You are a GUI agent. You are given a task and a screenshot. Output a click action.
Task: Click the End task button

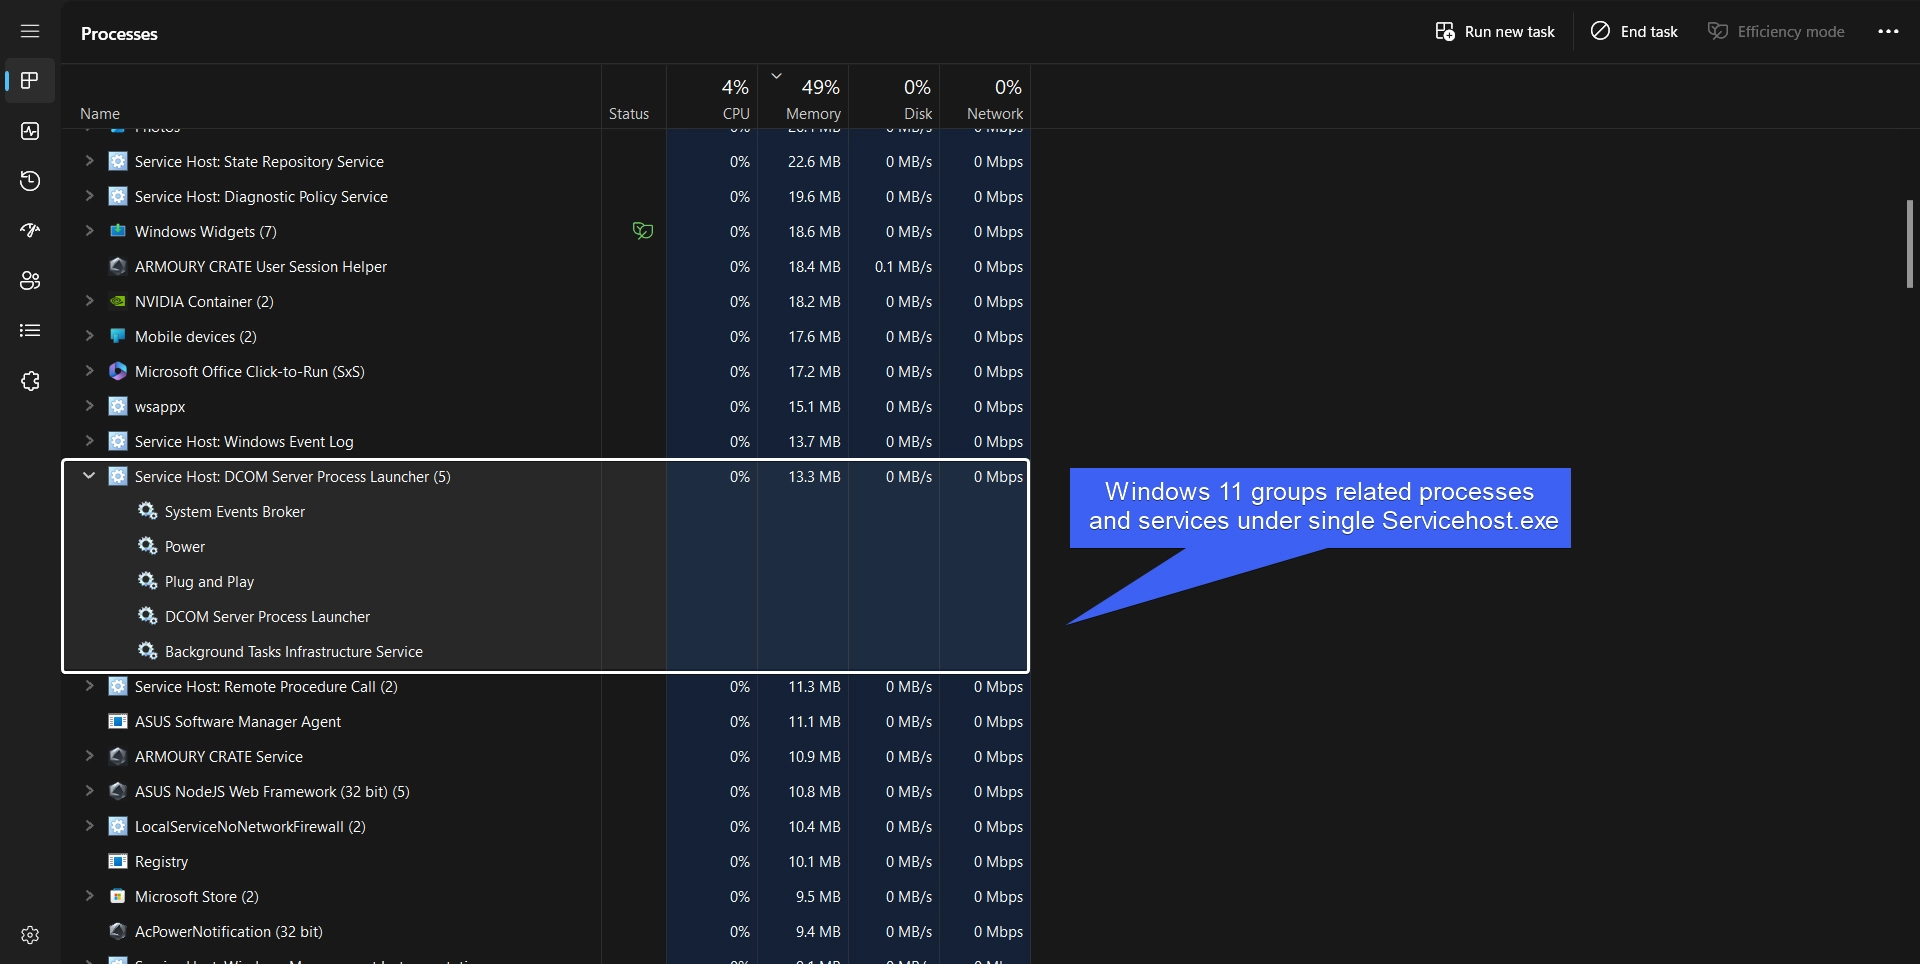point(1633,31)
